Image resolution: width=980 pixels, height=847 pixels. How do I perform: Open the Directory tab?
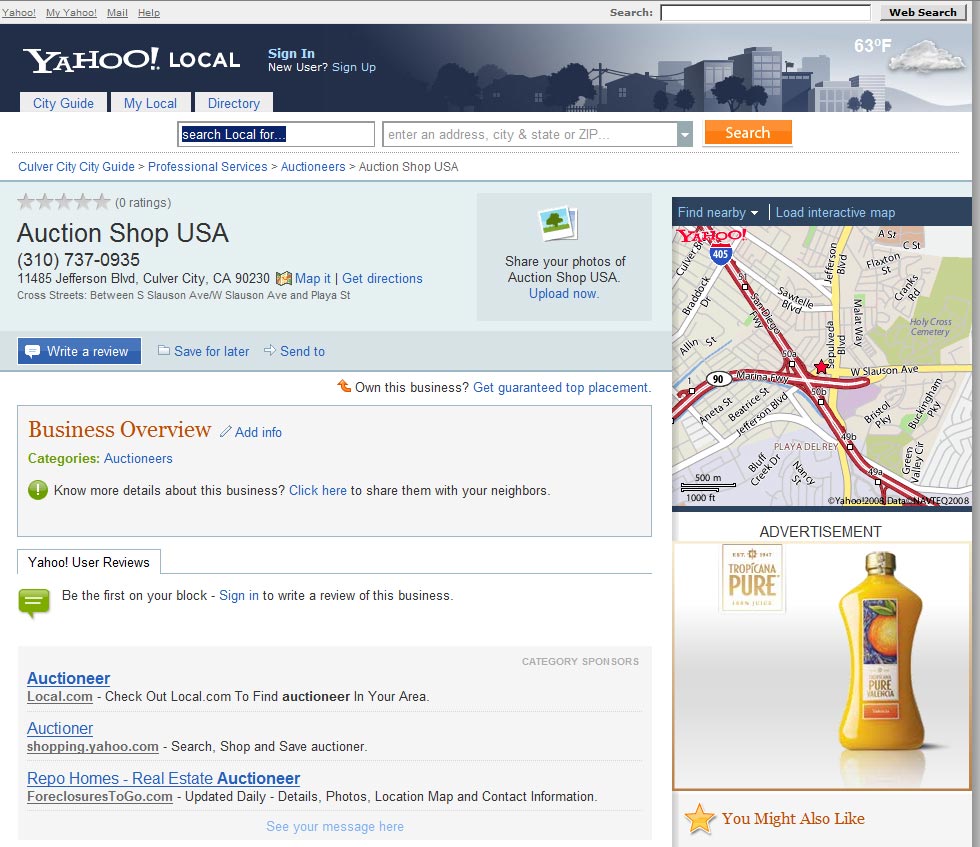pyautogui.click(x=234, y=103)
